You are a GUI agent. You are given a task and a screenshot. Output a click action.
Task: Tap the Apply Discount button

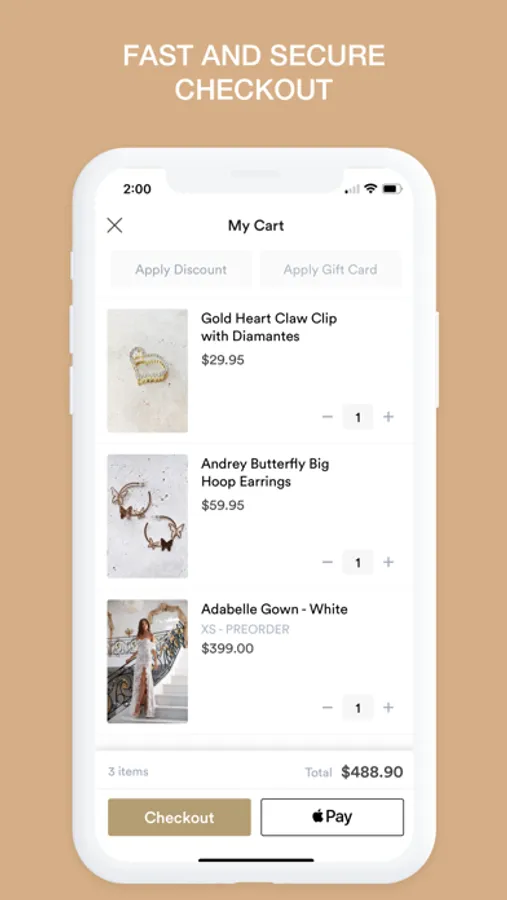181,269
